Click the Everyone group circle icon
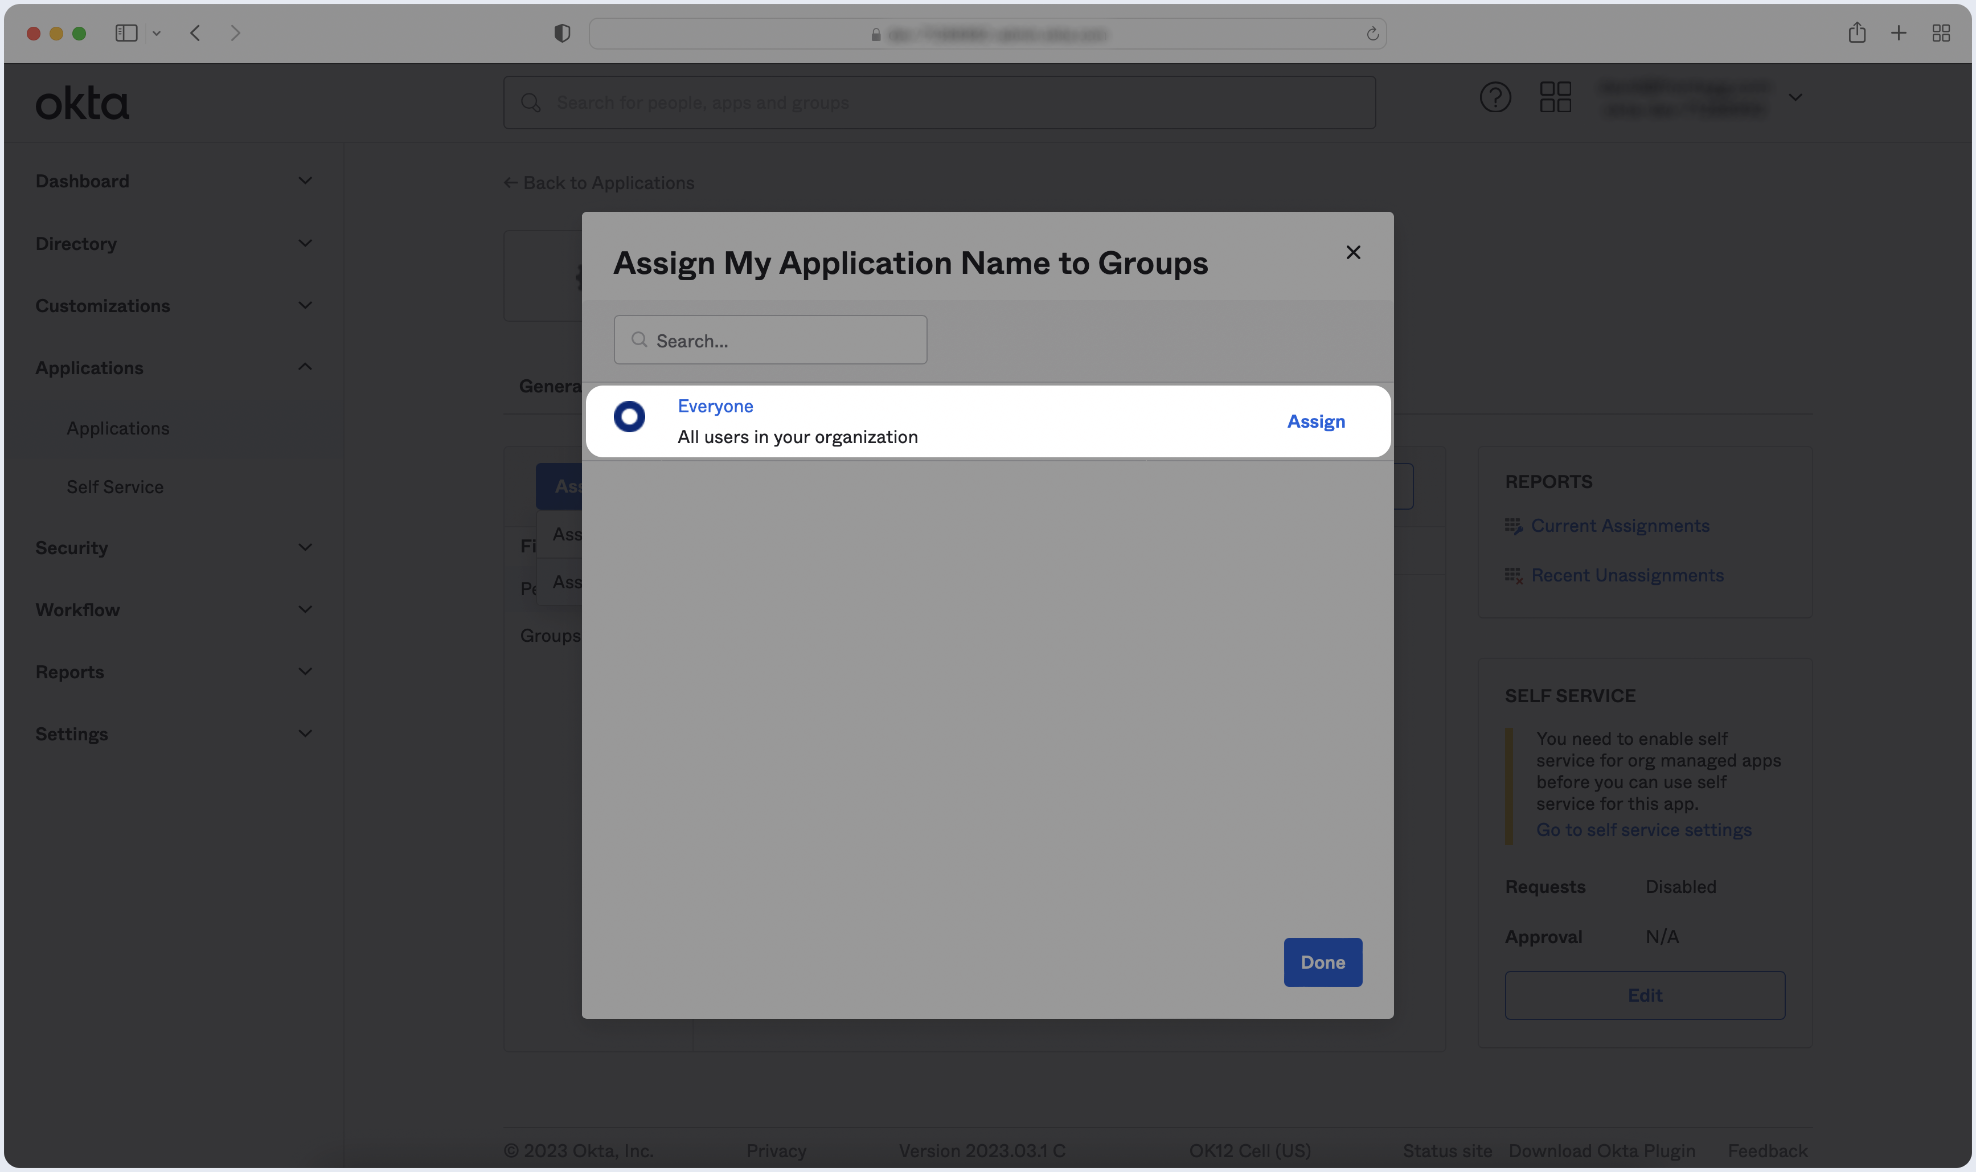This screenshot has height=1172, width=1976. pos(629,417)
